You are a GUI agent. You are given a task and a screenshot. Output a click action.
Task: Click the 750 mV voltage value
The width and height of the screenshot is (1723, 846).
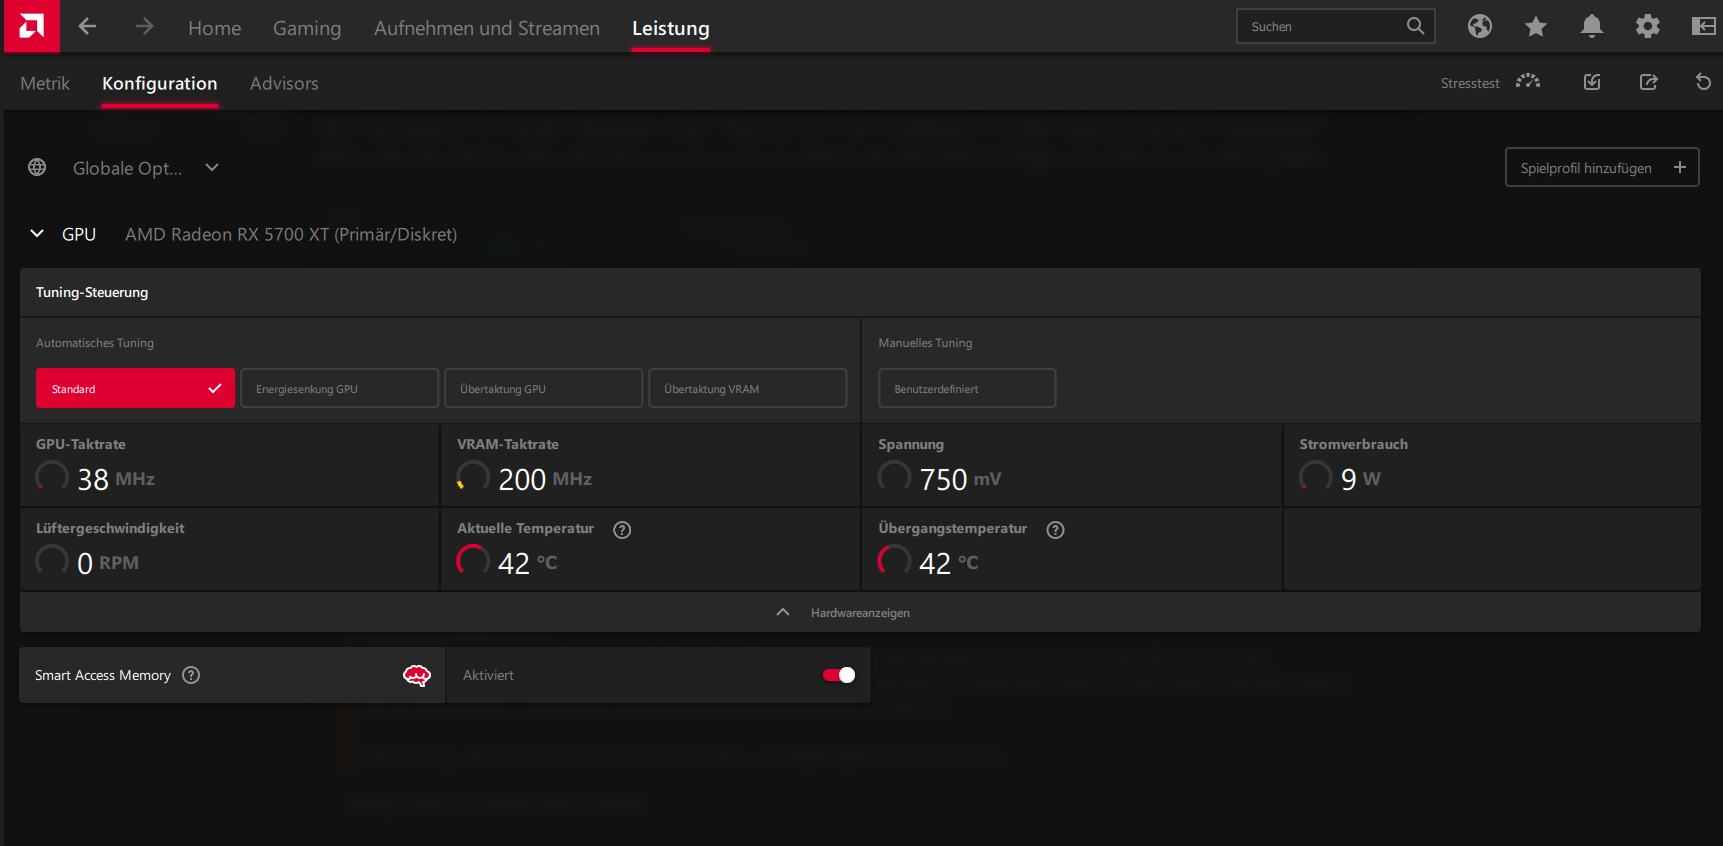point(960,479)
